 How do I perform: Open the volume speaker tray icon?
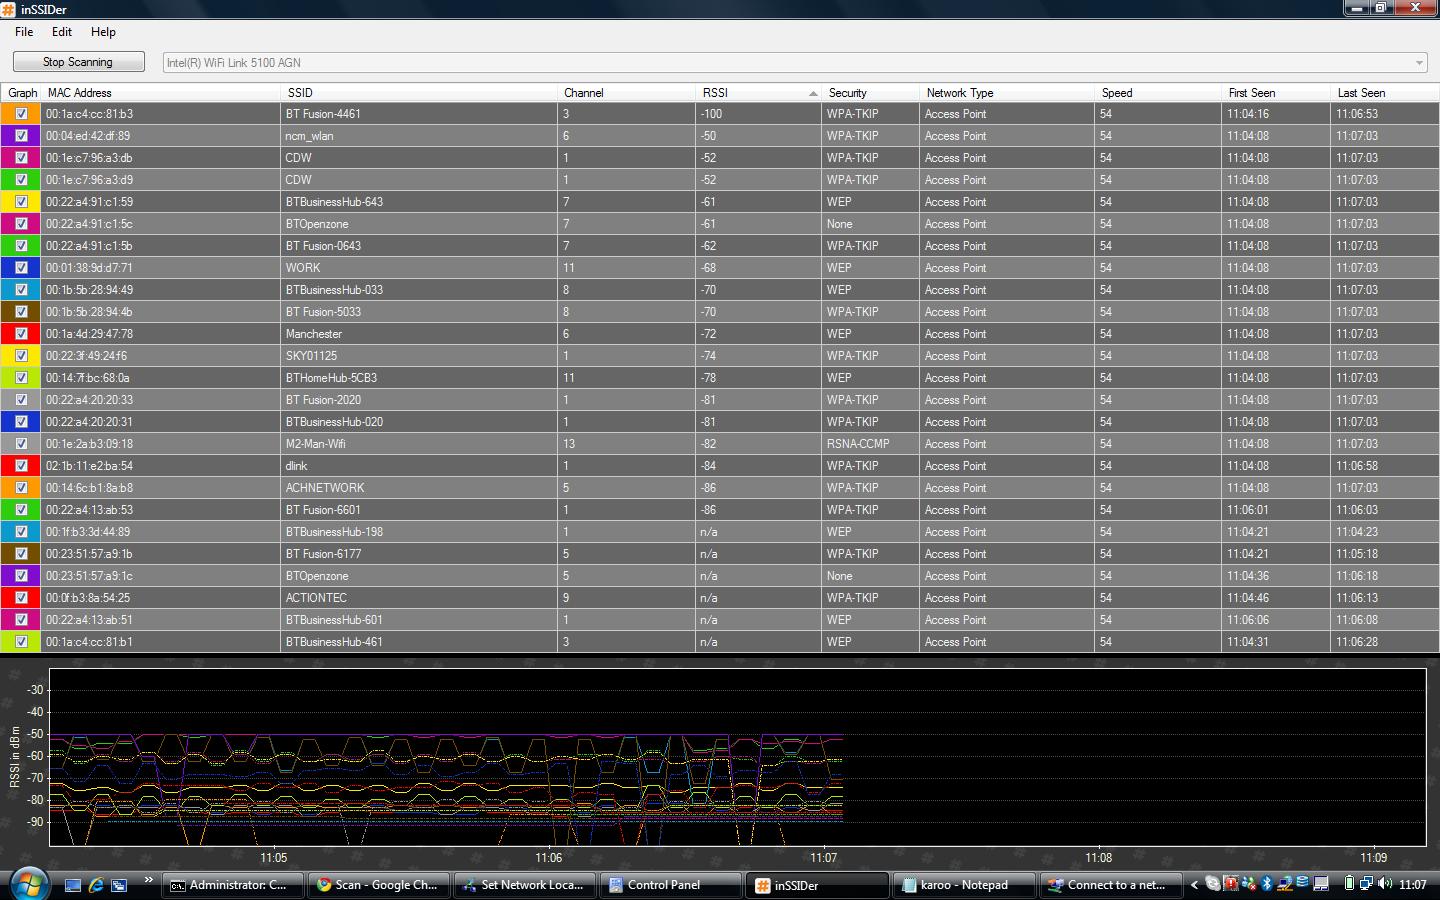point(1385,883)
